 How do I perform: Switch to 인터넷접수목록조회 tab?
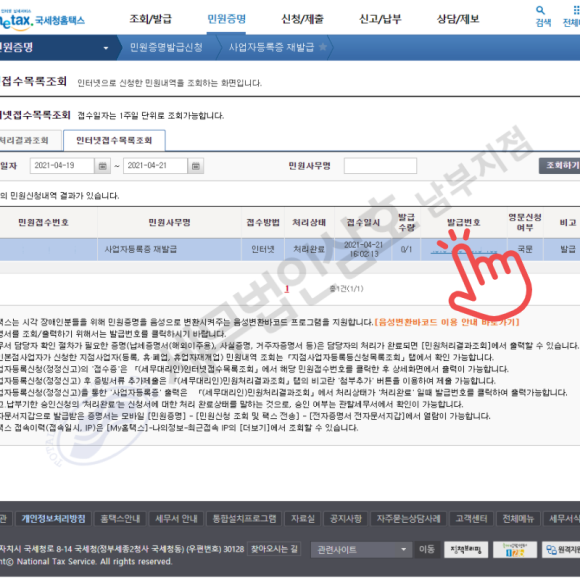[x=114, y=141]
